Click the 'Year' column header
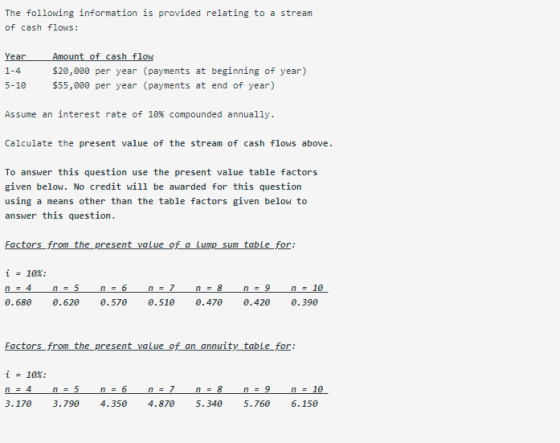 tap(15, 56)
